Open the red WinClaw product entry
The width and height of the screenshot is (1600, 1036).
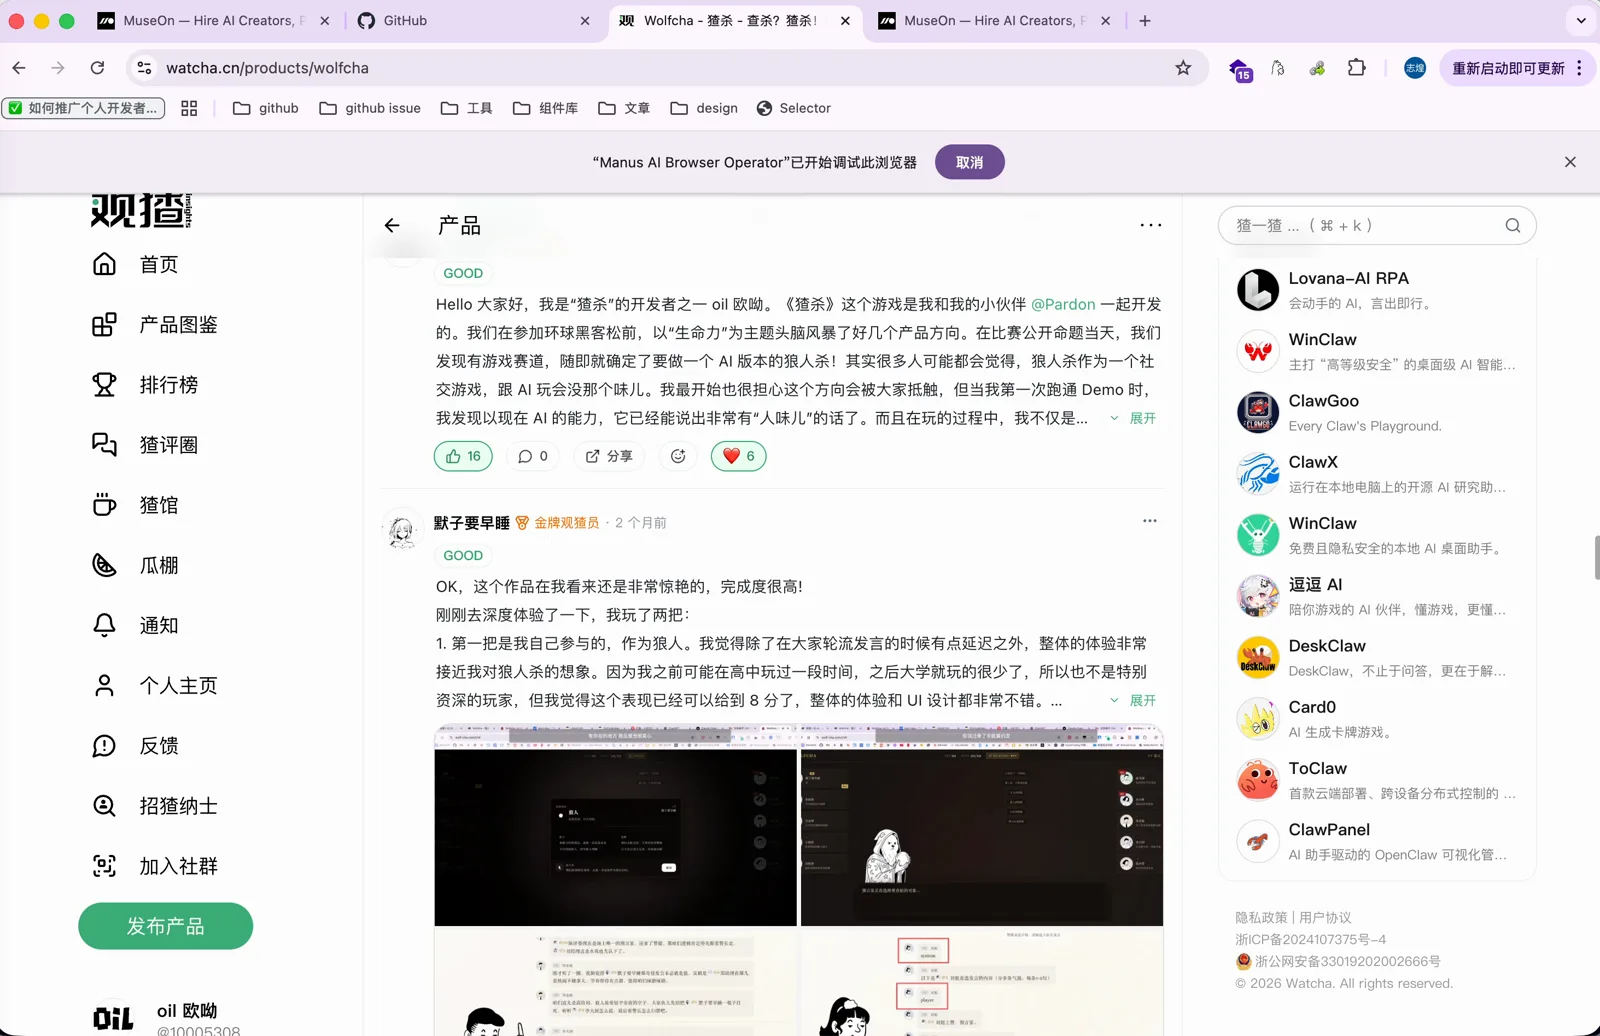[x=1377, y=351]
